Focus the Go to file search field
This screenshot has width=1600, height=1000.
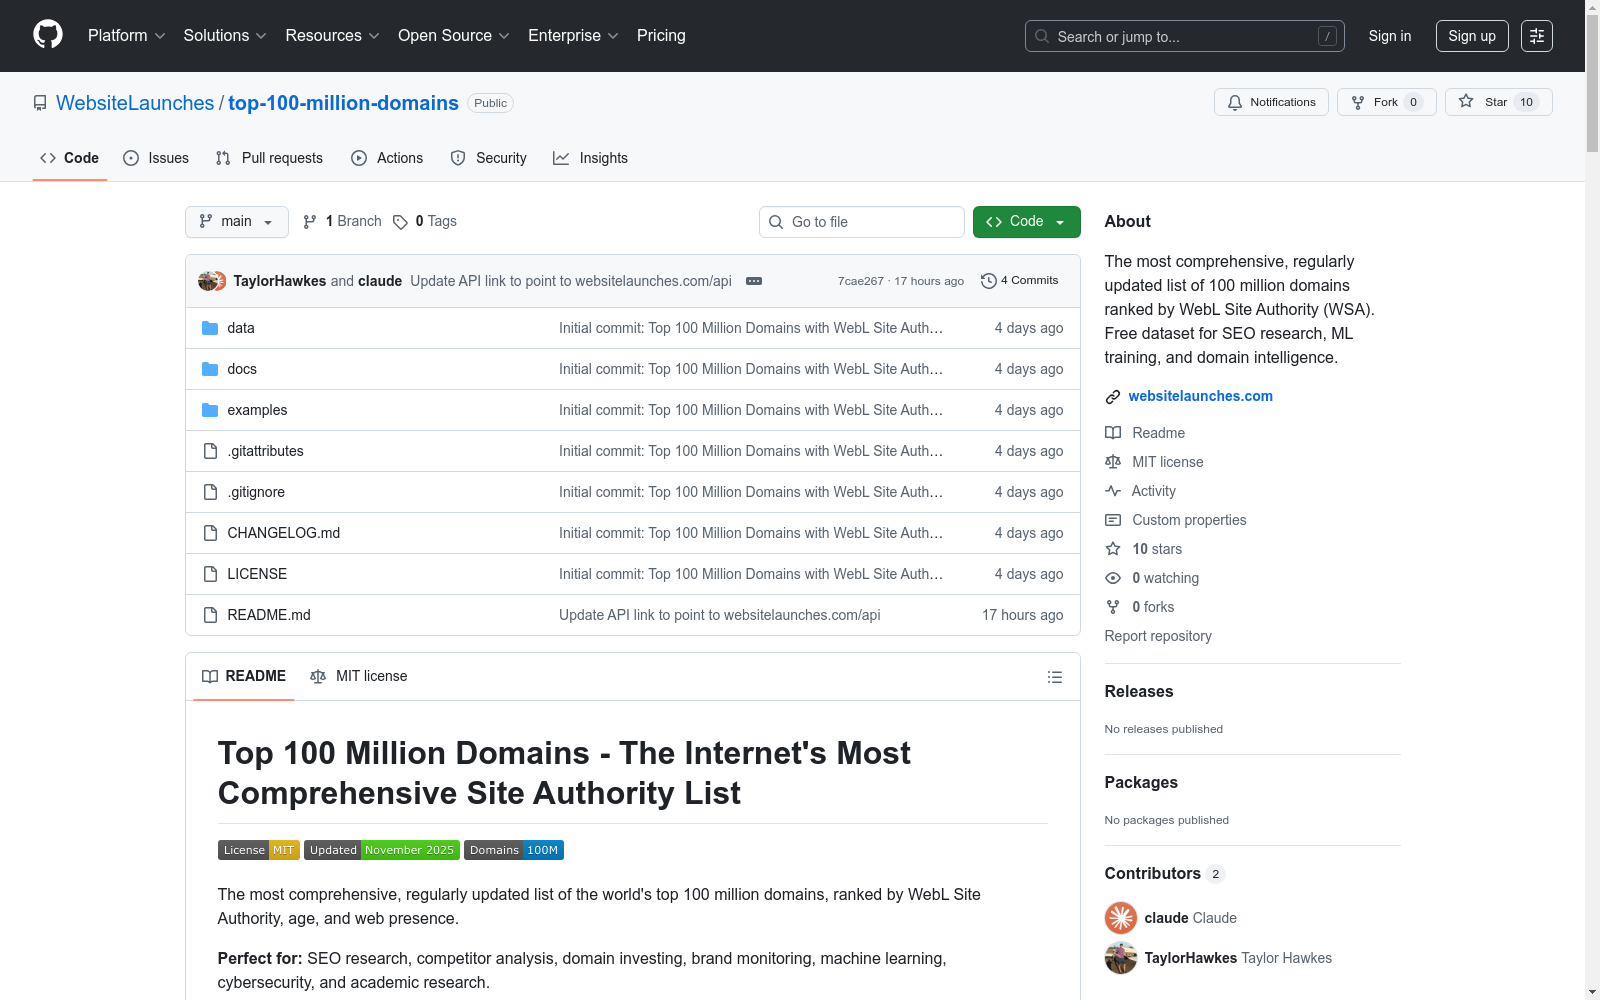862,222
